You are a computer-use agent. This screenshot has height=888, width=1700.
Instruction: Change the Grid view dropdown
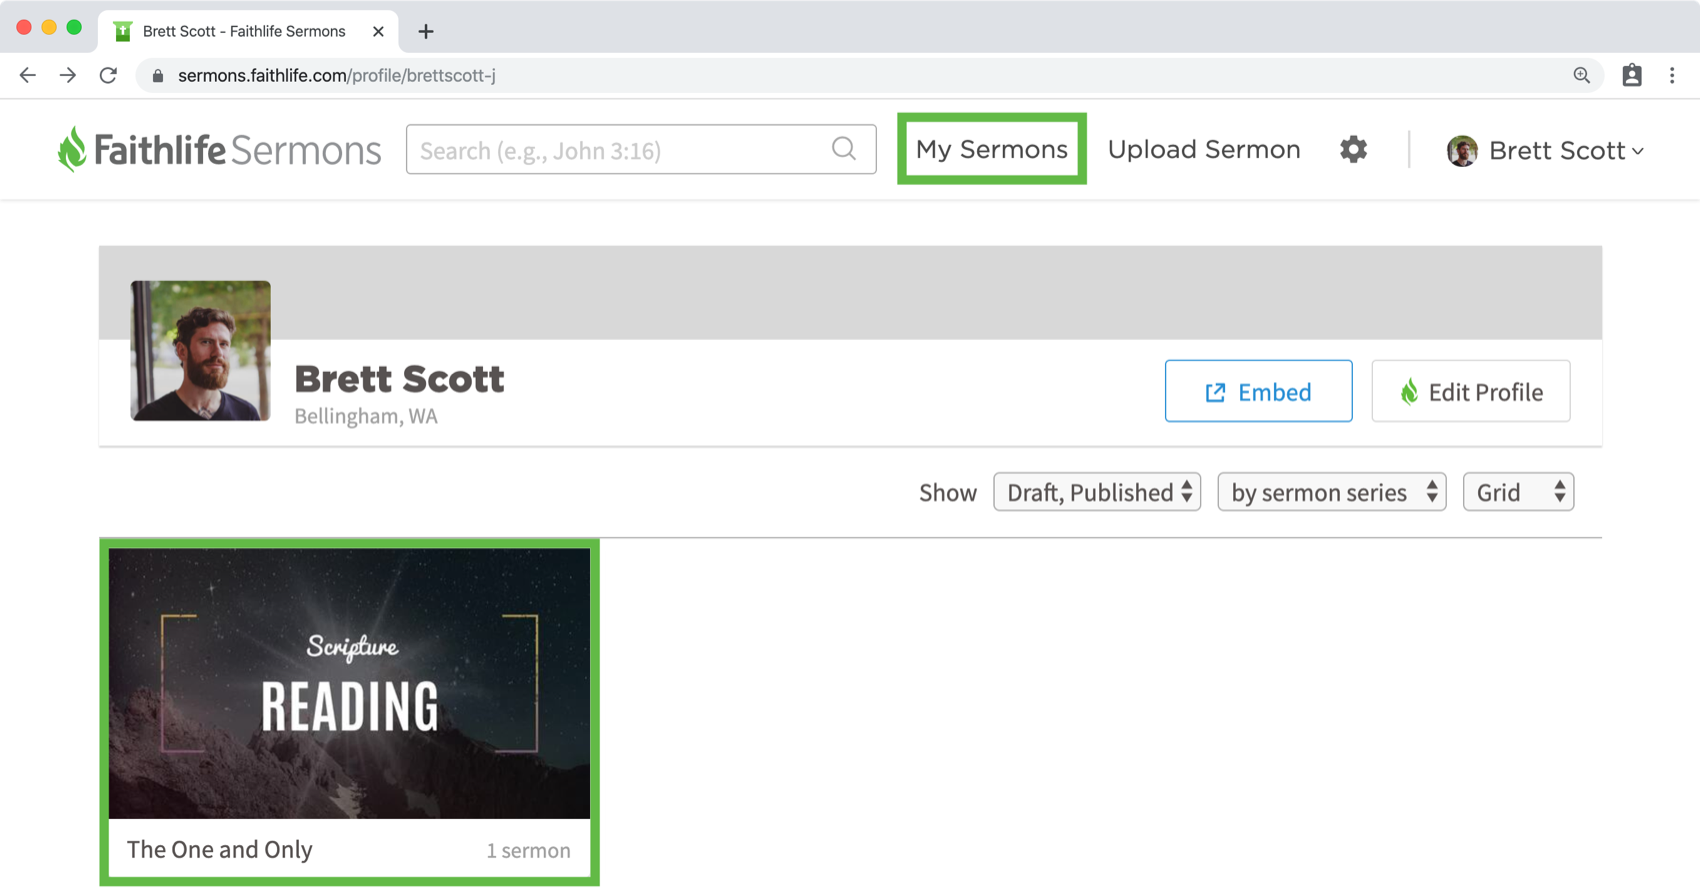coord(1518,492)
